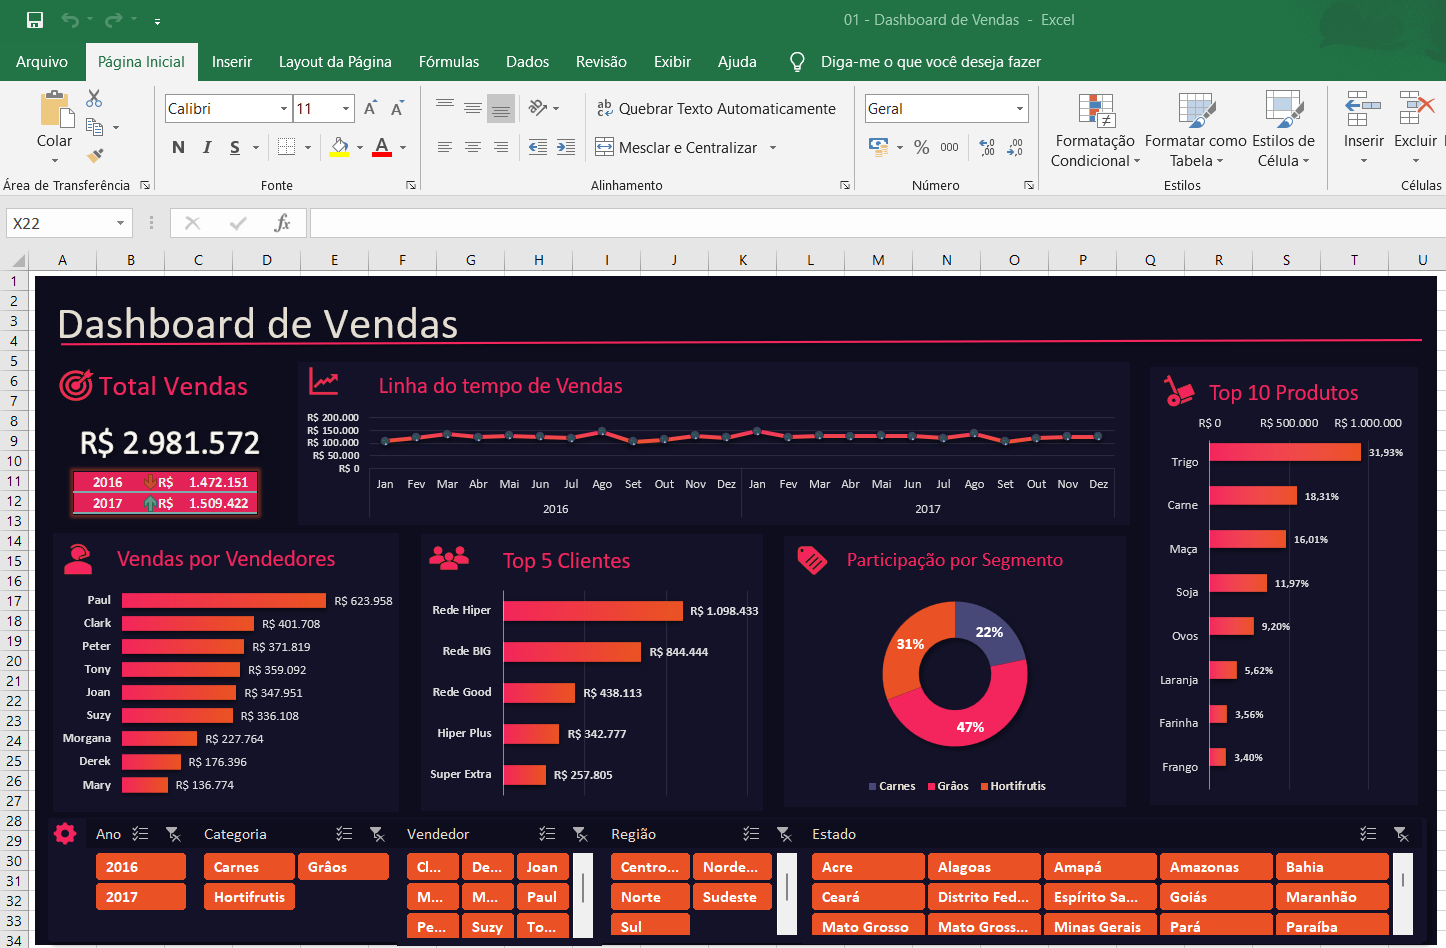The height and width of the screenshot is (948, 1446).
Task: Toggle multi-select on Estado slicer
Action: point(1368,834)
